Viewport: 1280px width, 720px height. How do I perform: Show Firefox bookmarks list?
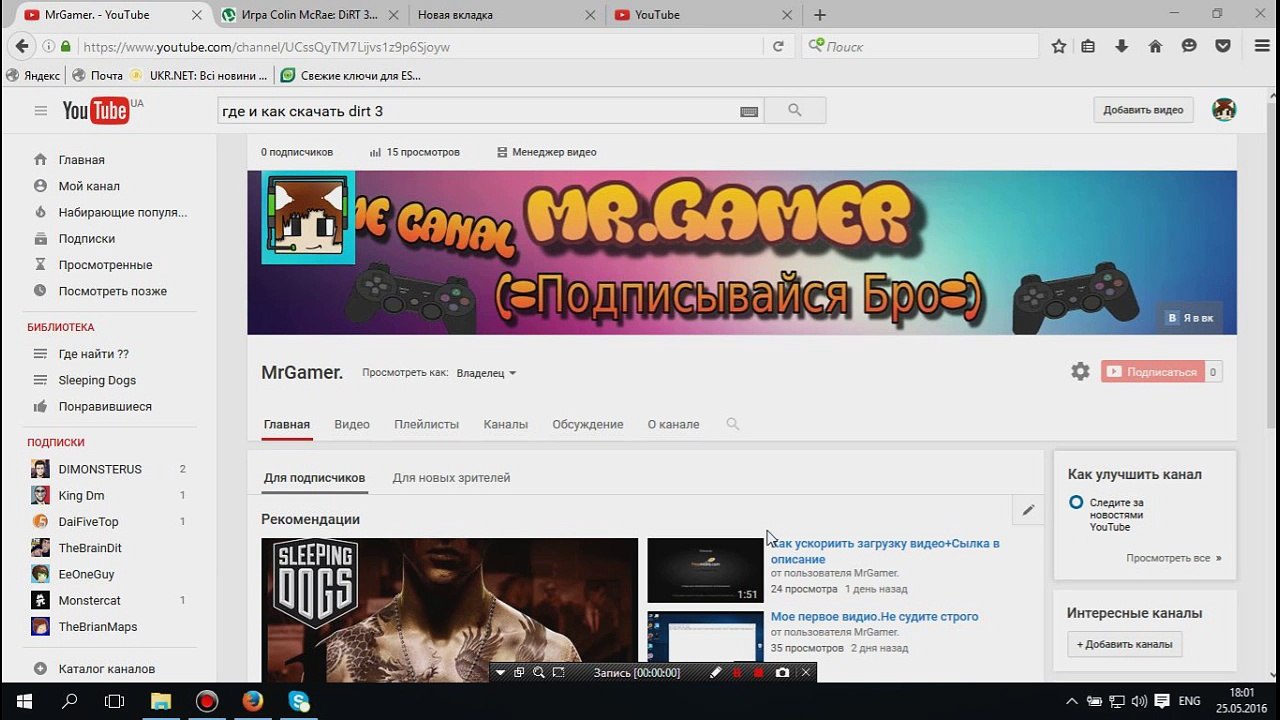(x=1088, y=46)
